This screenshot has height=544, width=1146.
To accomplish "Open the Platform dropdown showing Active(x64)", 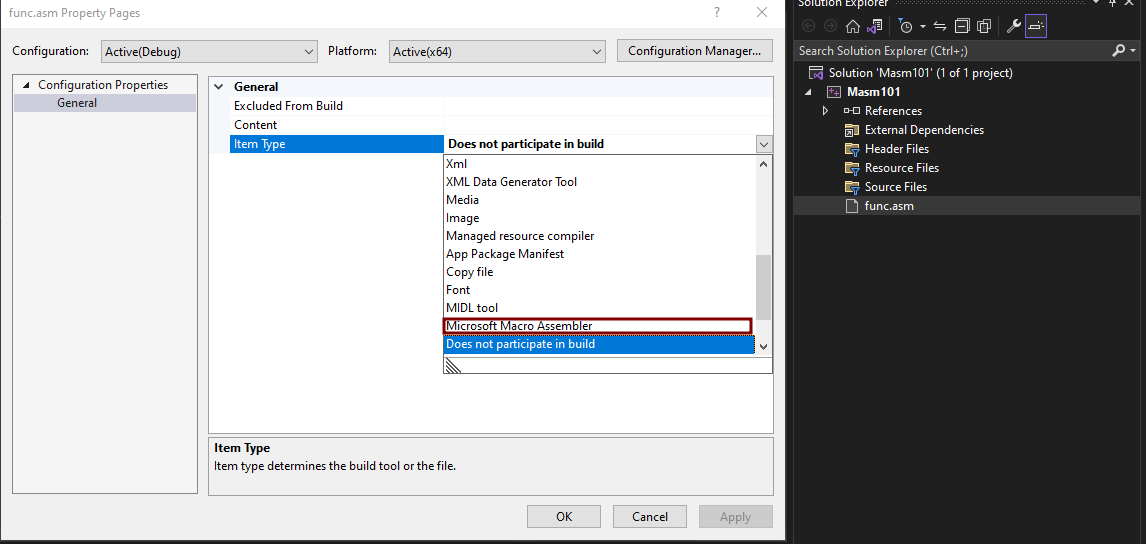I will [x=498, y=51].
